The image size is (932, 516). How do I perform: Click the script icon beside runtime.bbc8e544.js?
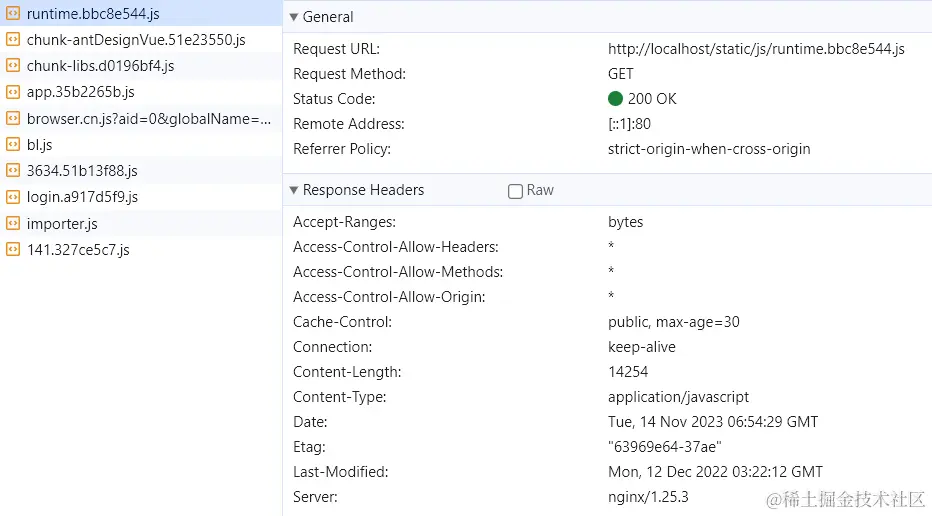[x=12, y=13]
